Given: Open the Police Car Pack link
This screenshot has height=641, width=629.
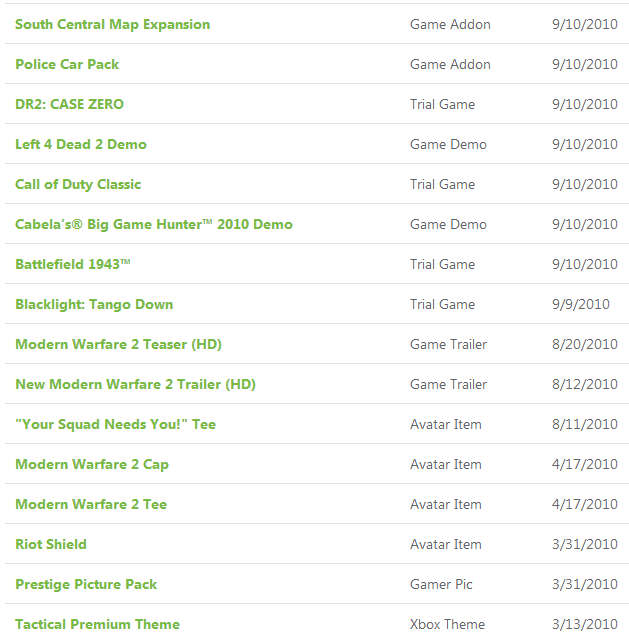Looking at the screenshot, I should pos(67,64).
